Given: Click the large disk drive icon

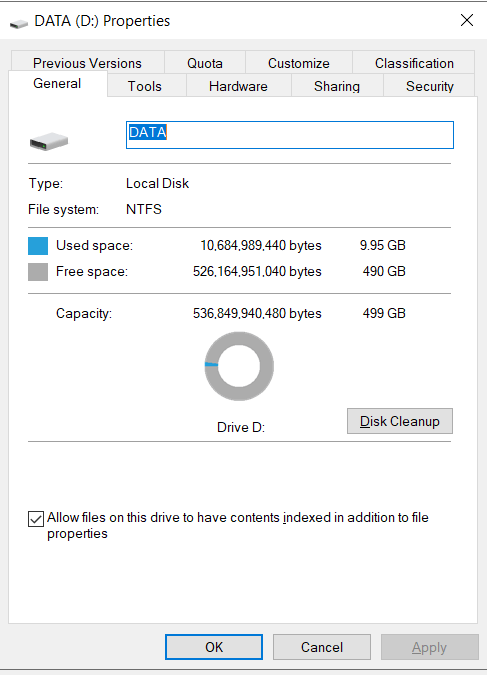Looking at the screenshot, I should coord(49,141).
